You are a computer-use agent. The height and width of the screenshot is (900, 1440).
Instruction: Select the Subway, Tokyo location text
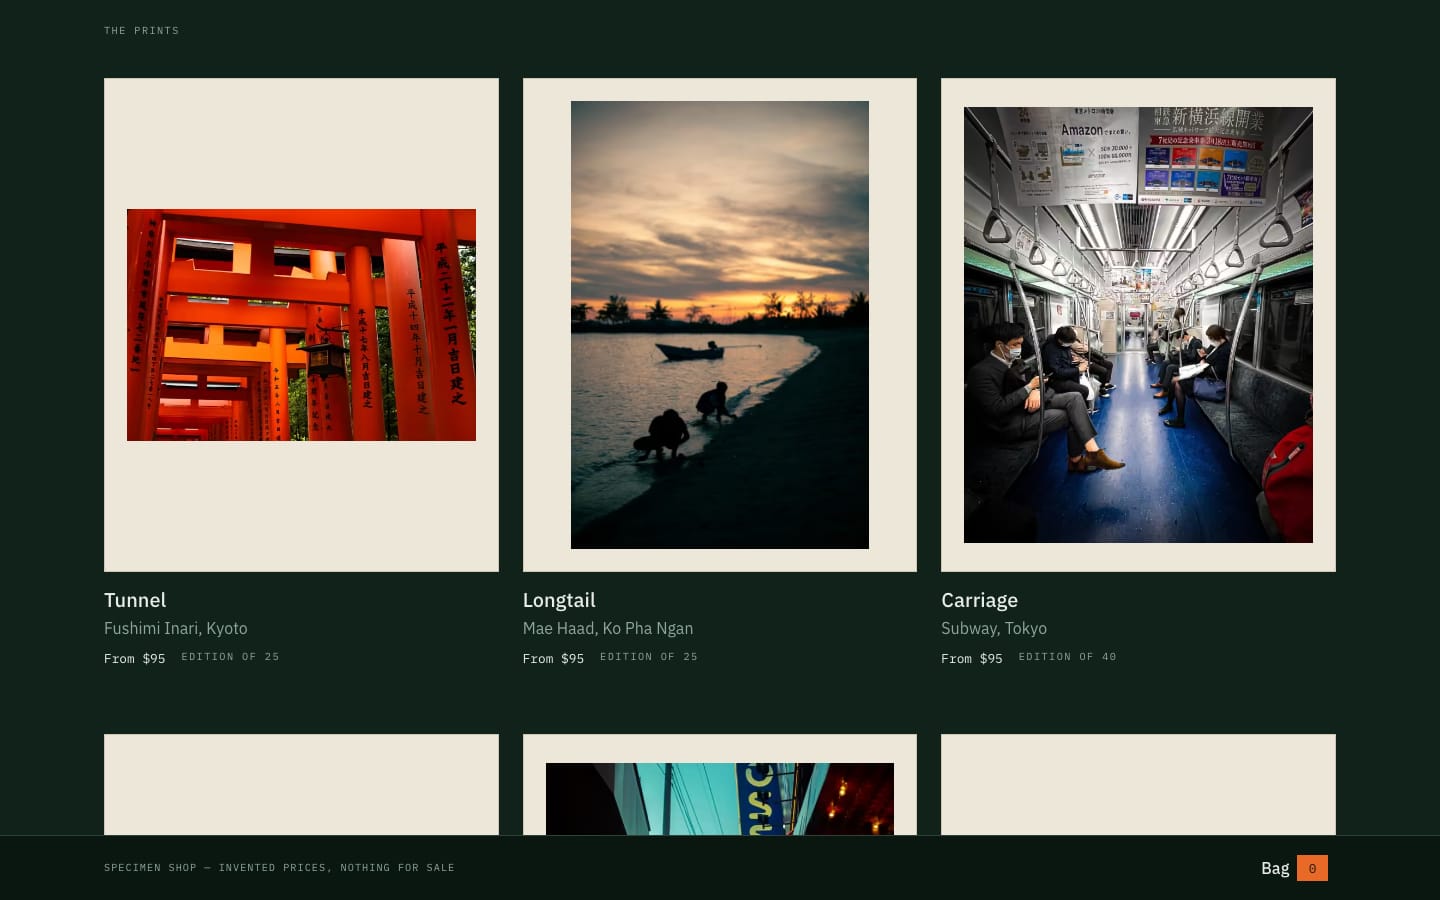coord(994,628)
